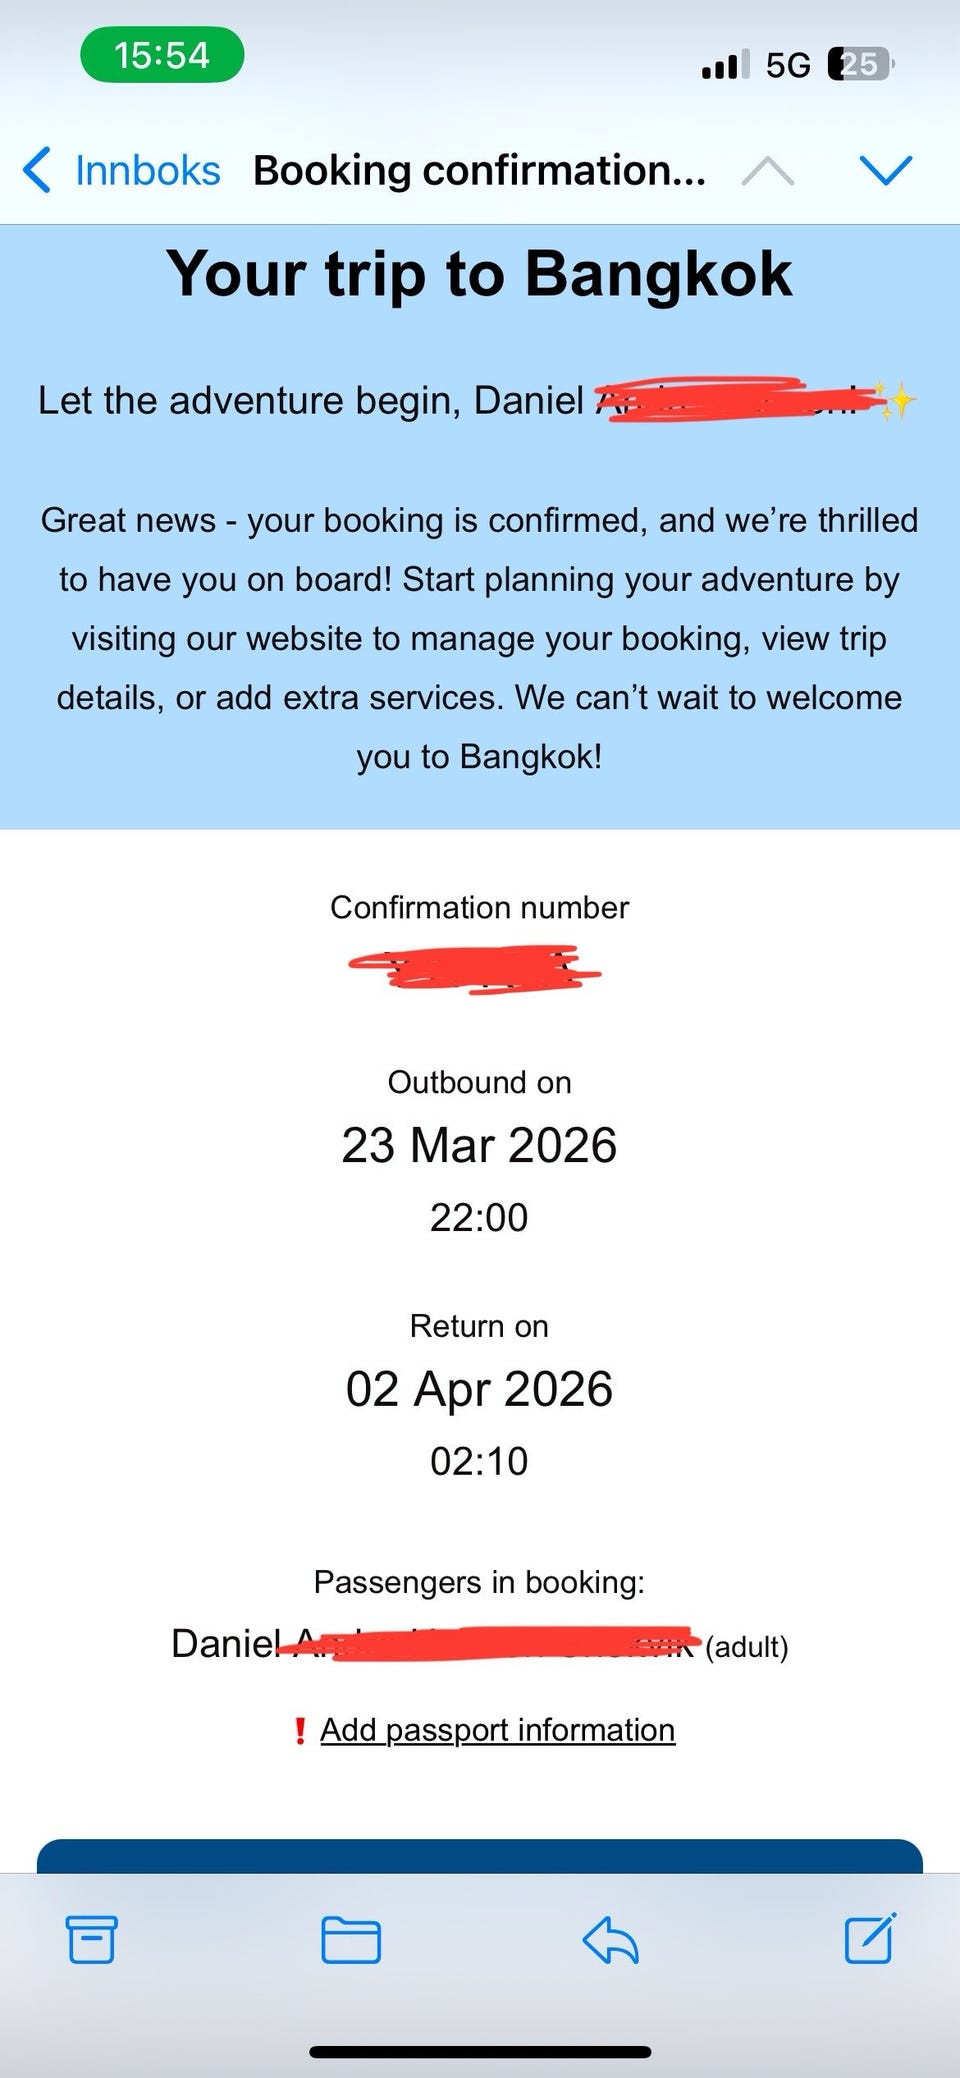Tap the 5G network indicator
The width and height of the screenshot is (960, 2078).
coord(788,66)
